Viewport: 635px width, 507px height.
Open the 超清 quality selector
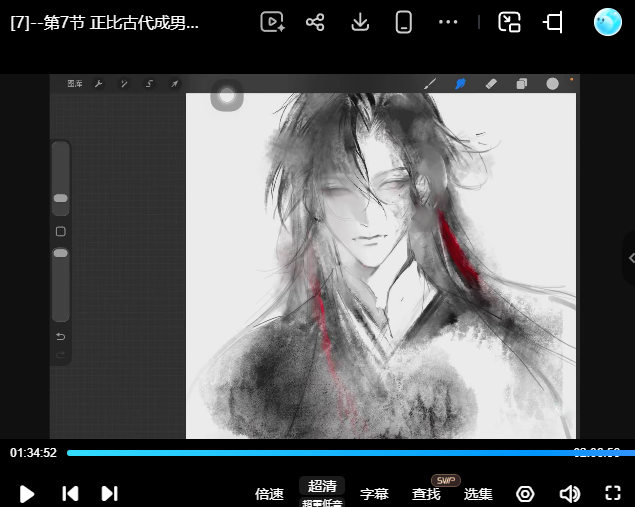tap(322, 486)
